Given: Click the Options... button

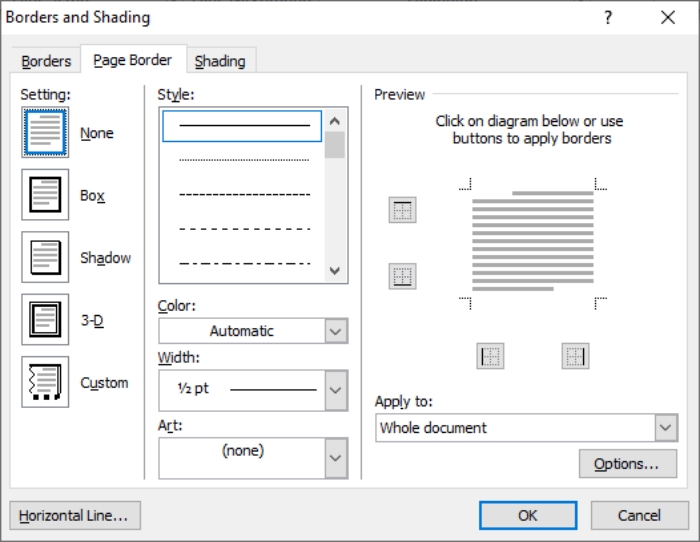Looking at the screenshot, I should tap(626, 464).
